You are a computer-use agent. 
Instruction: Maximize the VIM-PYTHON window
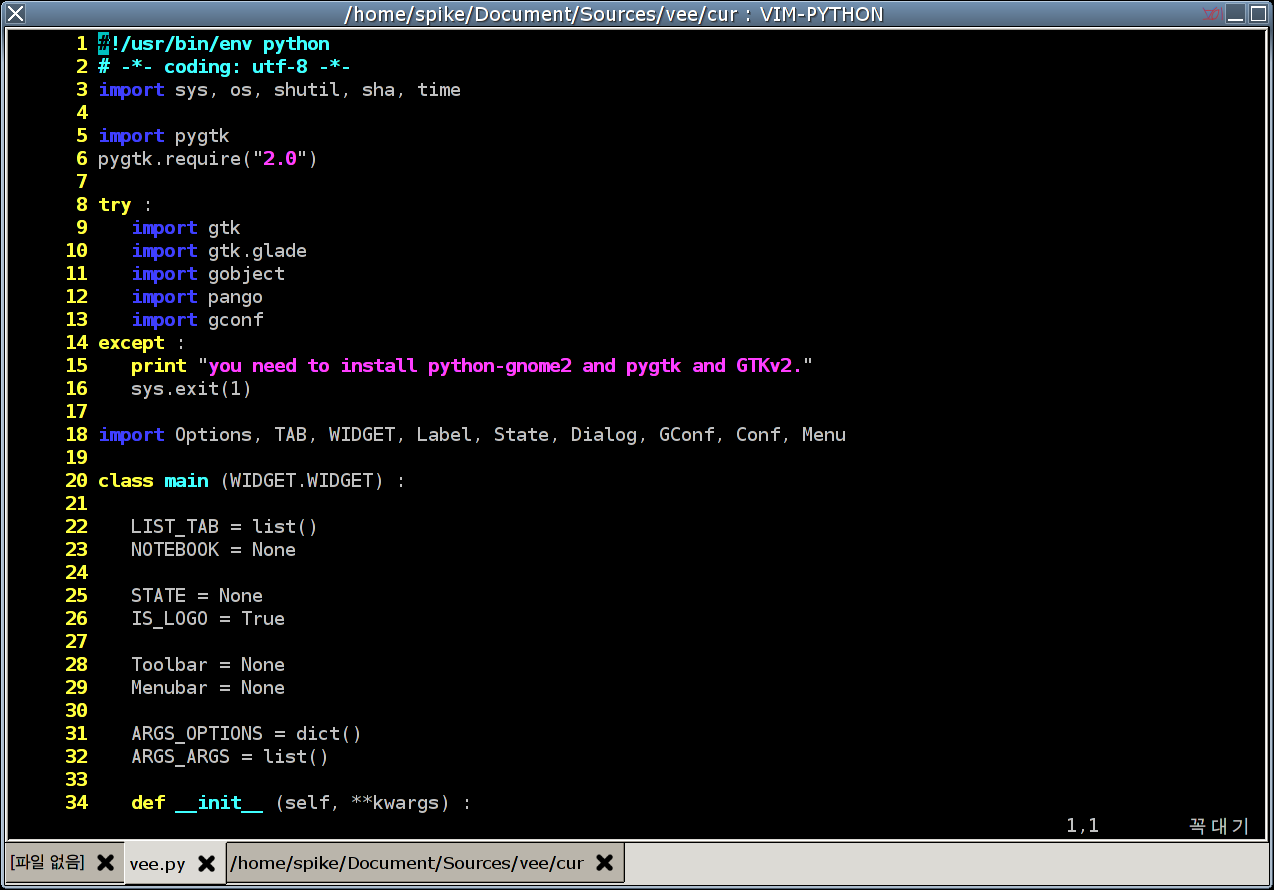click(1257, 13)
